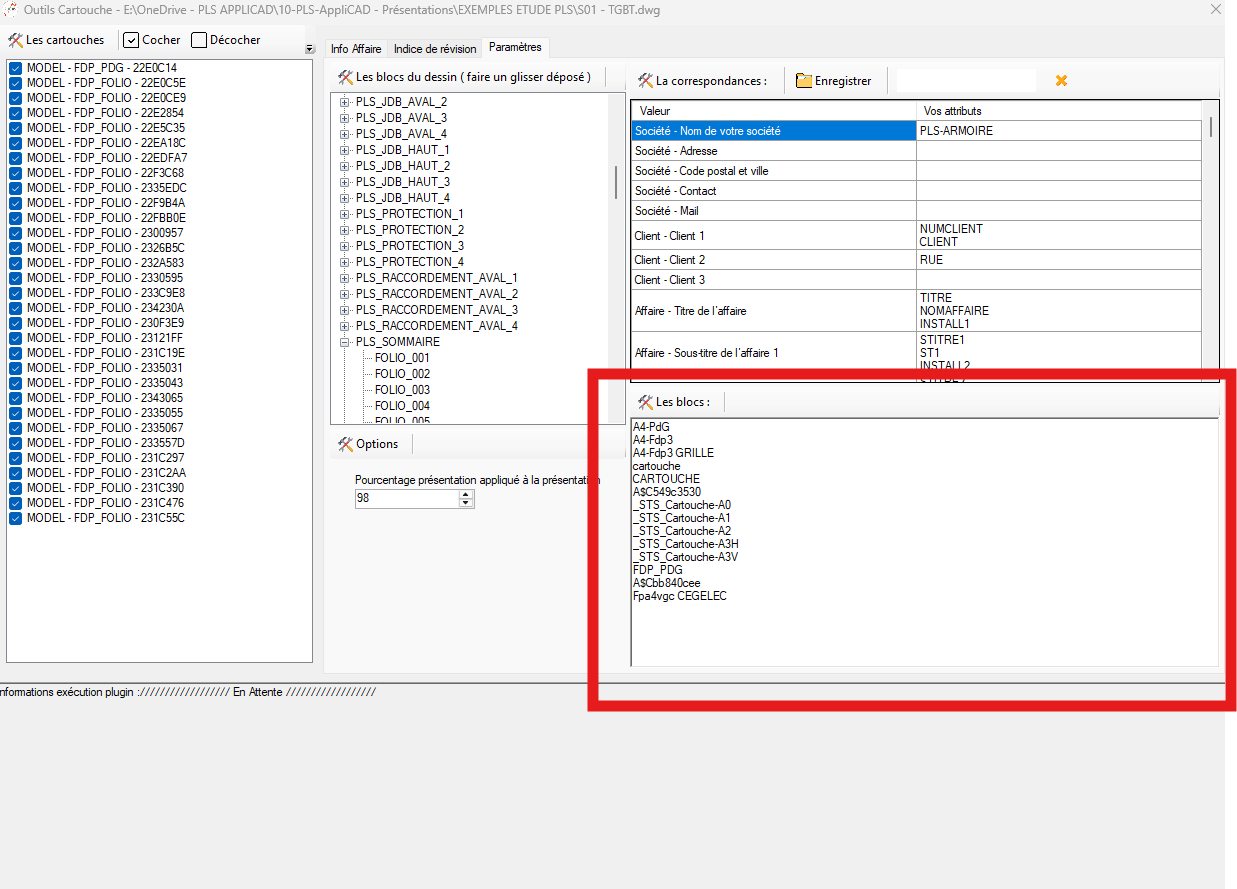Open the Info Affaire tab
This screenshot has height=889, width=1237.
[x=355, y=47]
